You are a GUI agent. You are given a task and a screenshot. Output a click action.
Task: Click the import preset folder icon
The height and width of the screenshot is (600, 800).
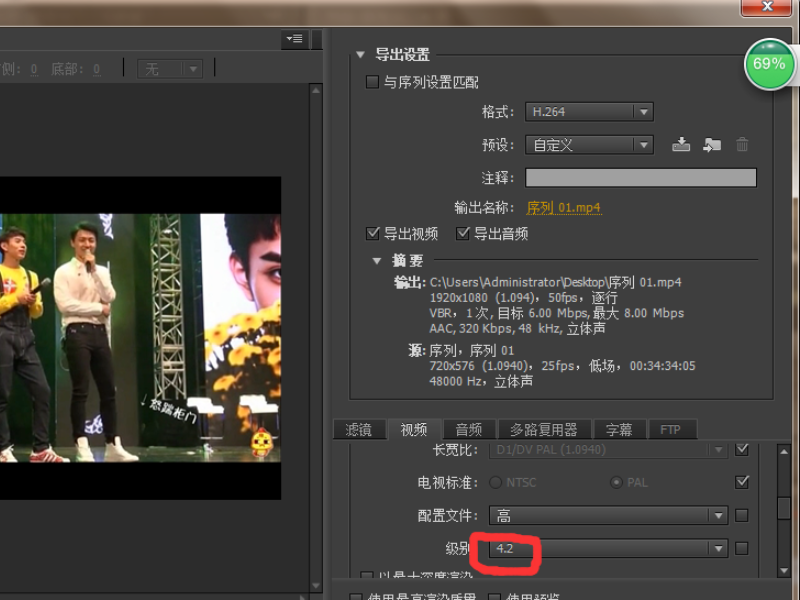[712, 144]
